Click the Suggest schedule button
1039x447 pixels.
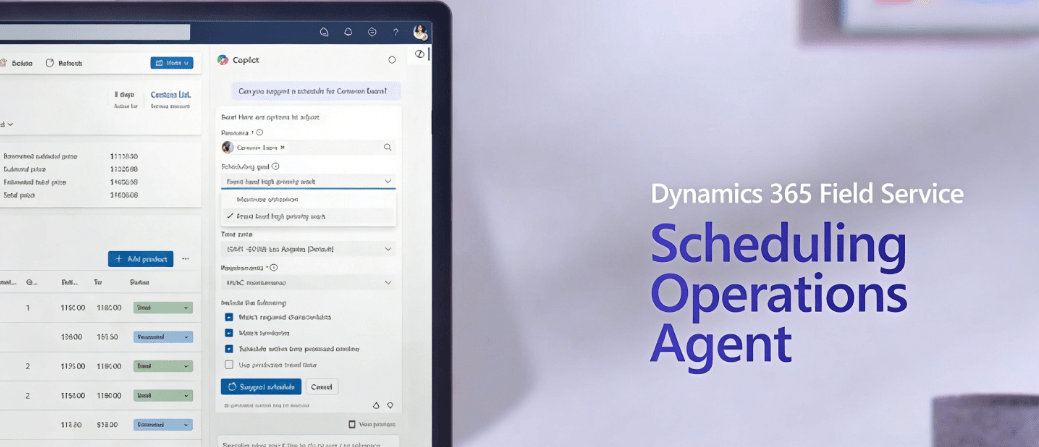tap(260, 386)
